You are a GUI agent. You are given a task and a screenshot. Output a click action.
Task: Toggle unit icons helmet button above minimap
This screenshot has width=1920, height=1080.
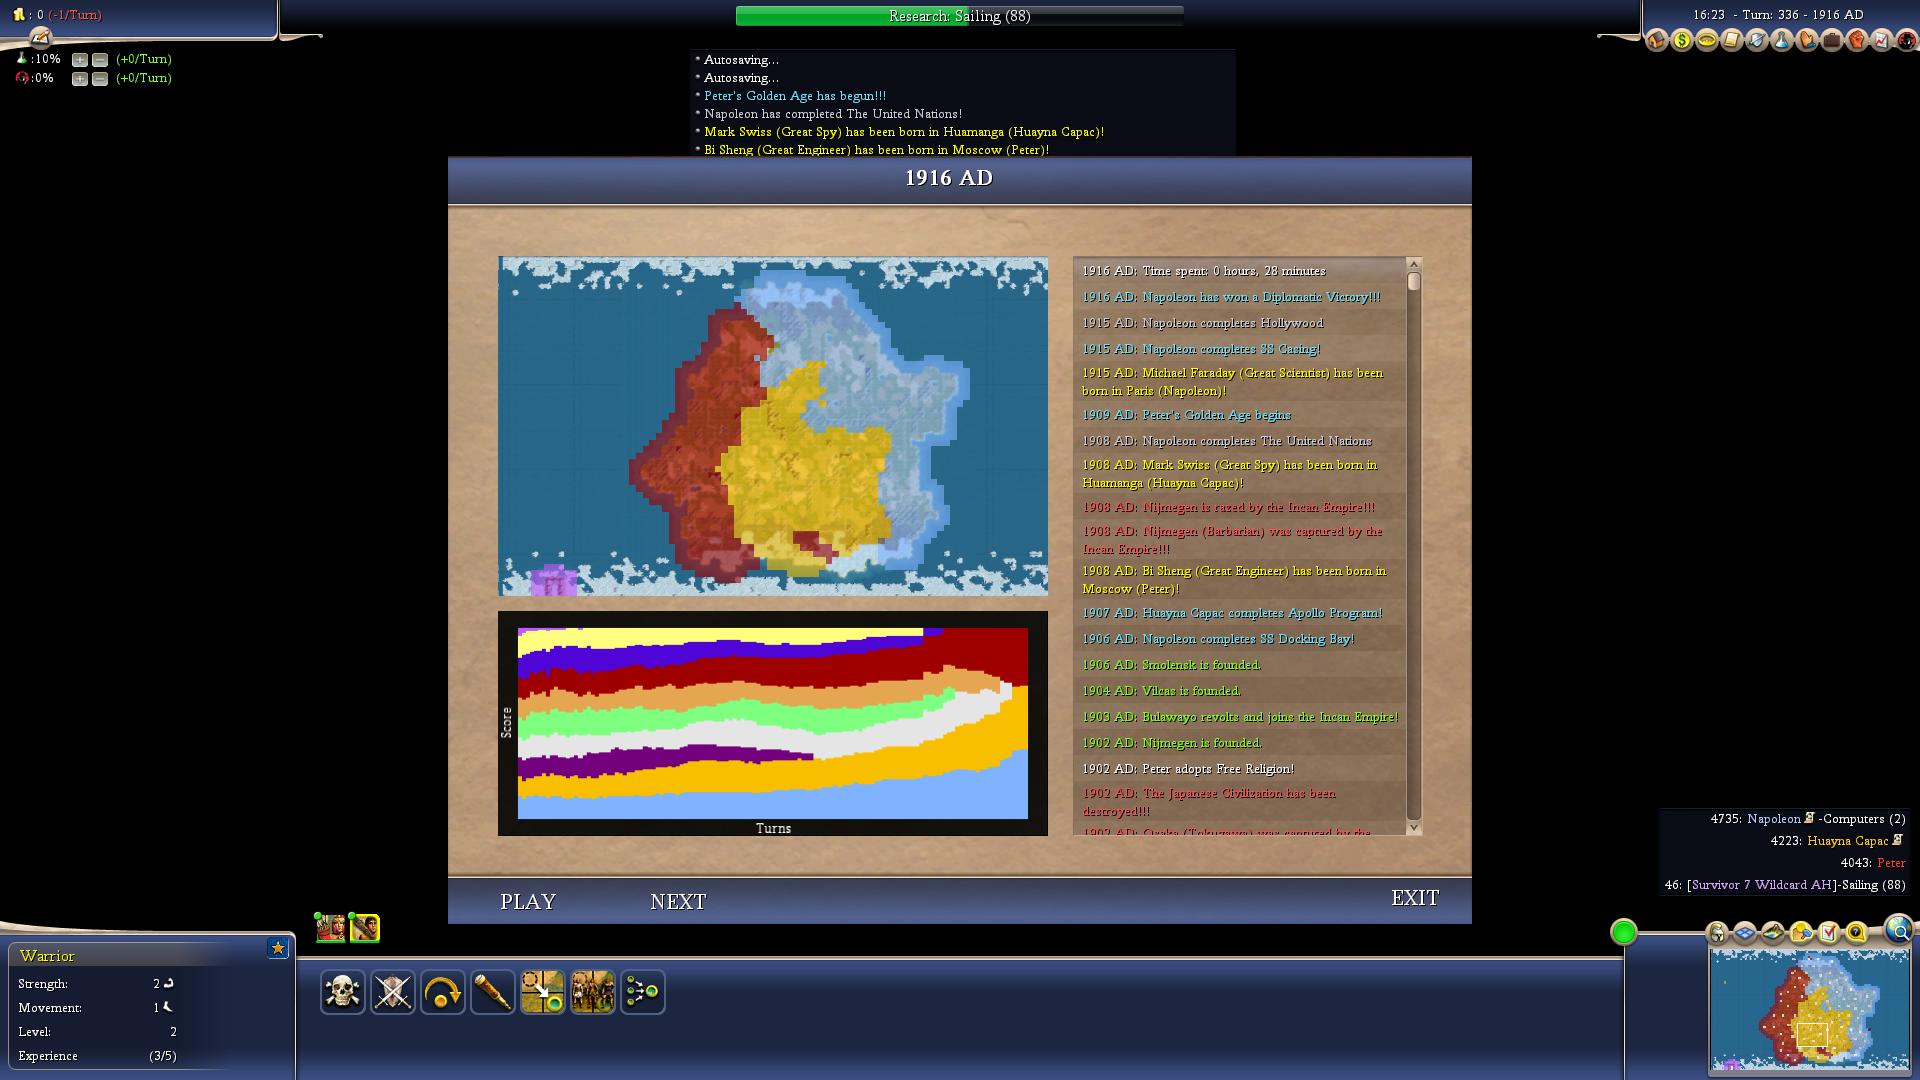click(x=1717, y=933)
